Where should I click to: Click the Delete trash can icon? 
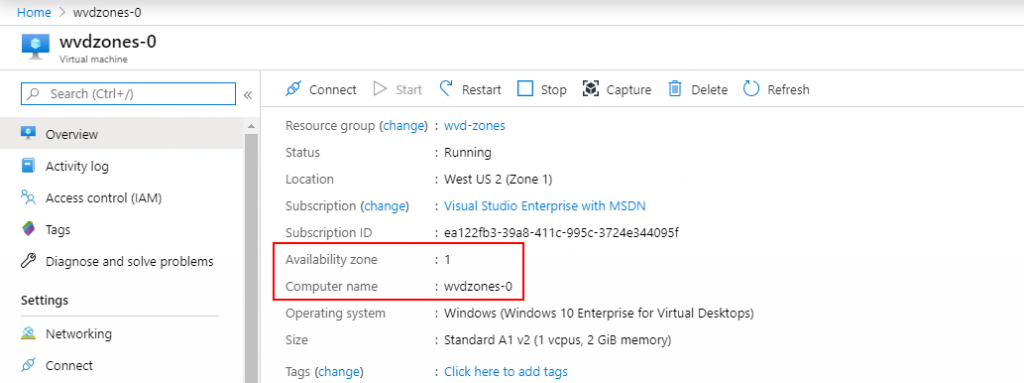pyautogui.click(x=675, y=89)
